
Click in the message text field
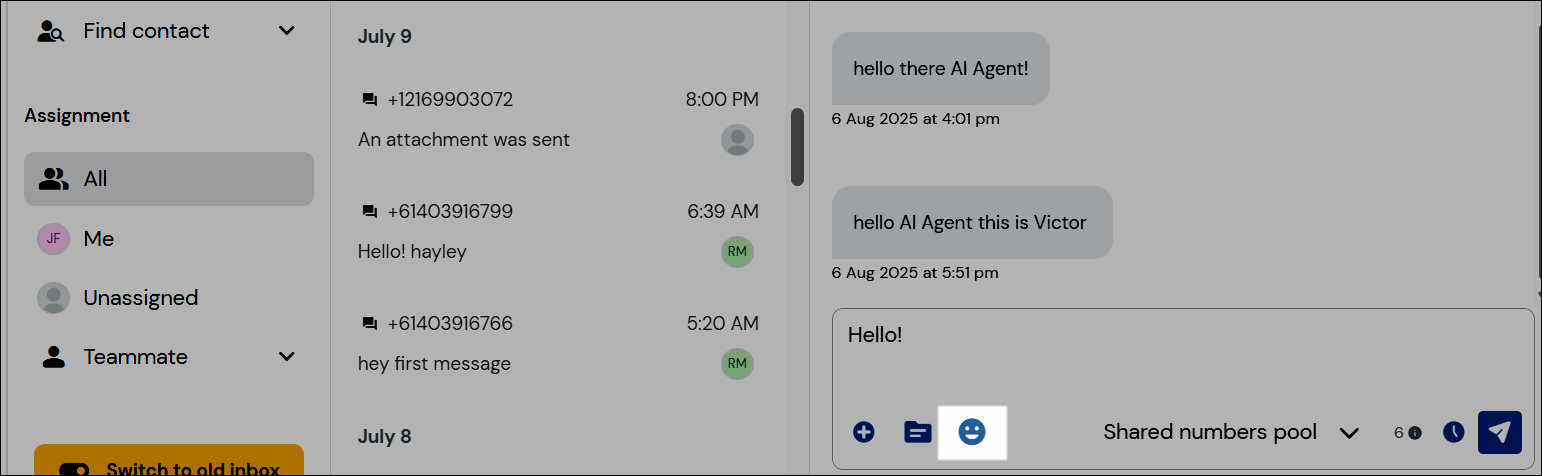[1180, 358]
